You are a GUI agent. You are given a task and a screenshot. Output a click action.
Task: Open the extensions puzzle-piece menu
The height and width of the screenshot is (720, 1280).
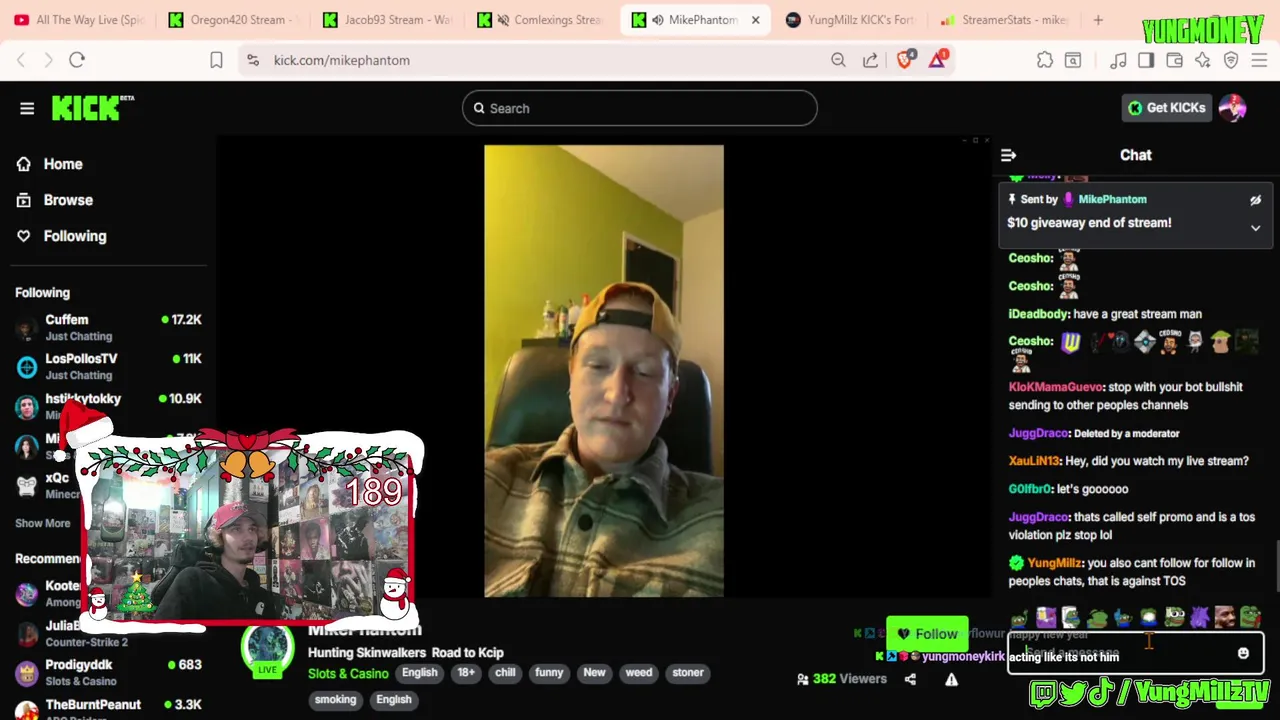click(x=1045, y=60)
